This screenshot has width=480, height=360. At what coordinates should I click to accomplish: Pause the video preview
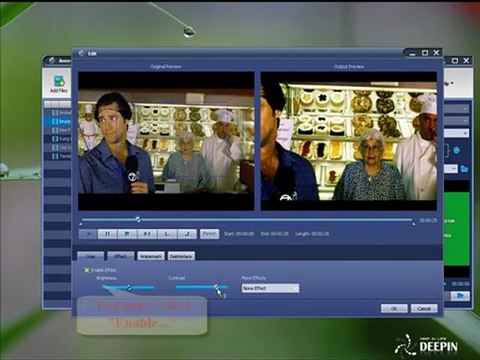[107, 234]
